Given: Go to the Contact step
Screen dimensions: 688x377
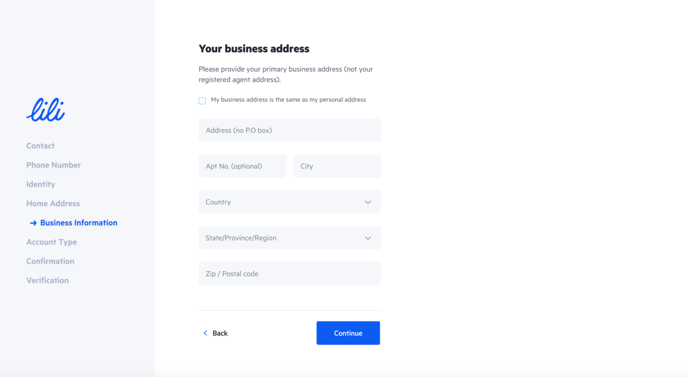Looking at the screenshot, I should [40, 146].
